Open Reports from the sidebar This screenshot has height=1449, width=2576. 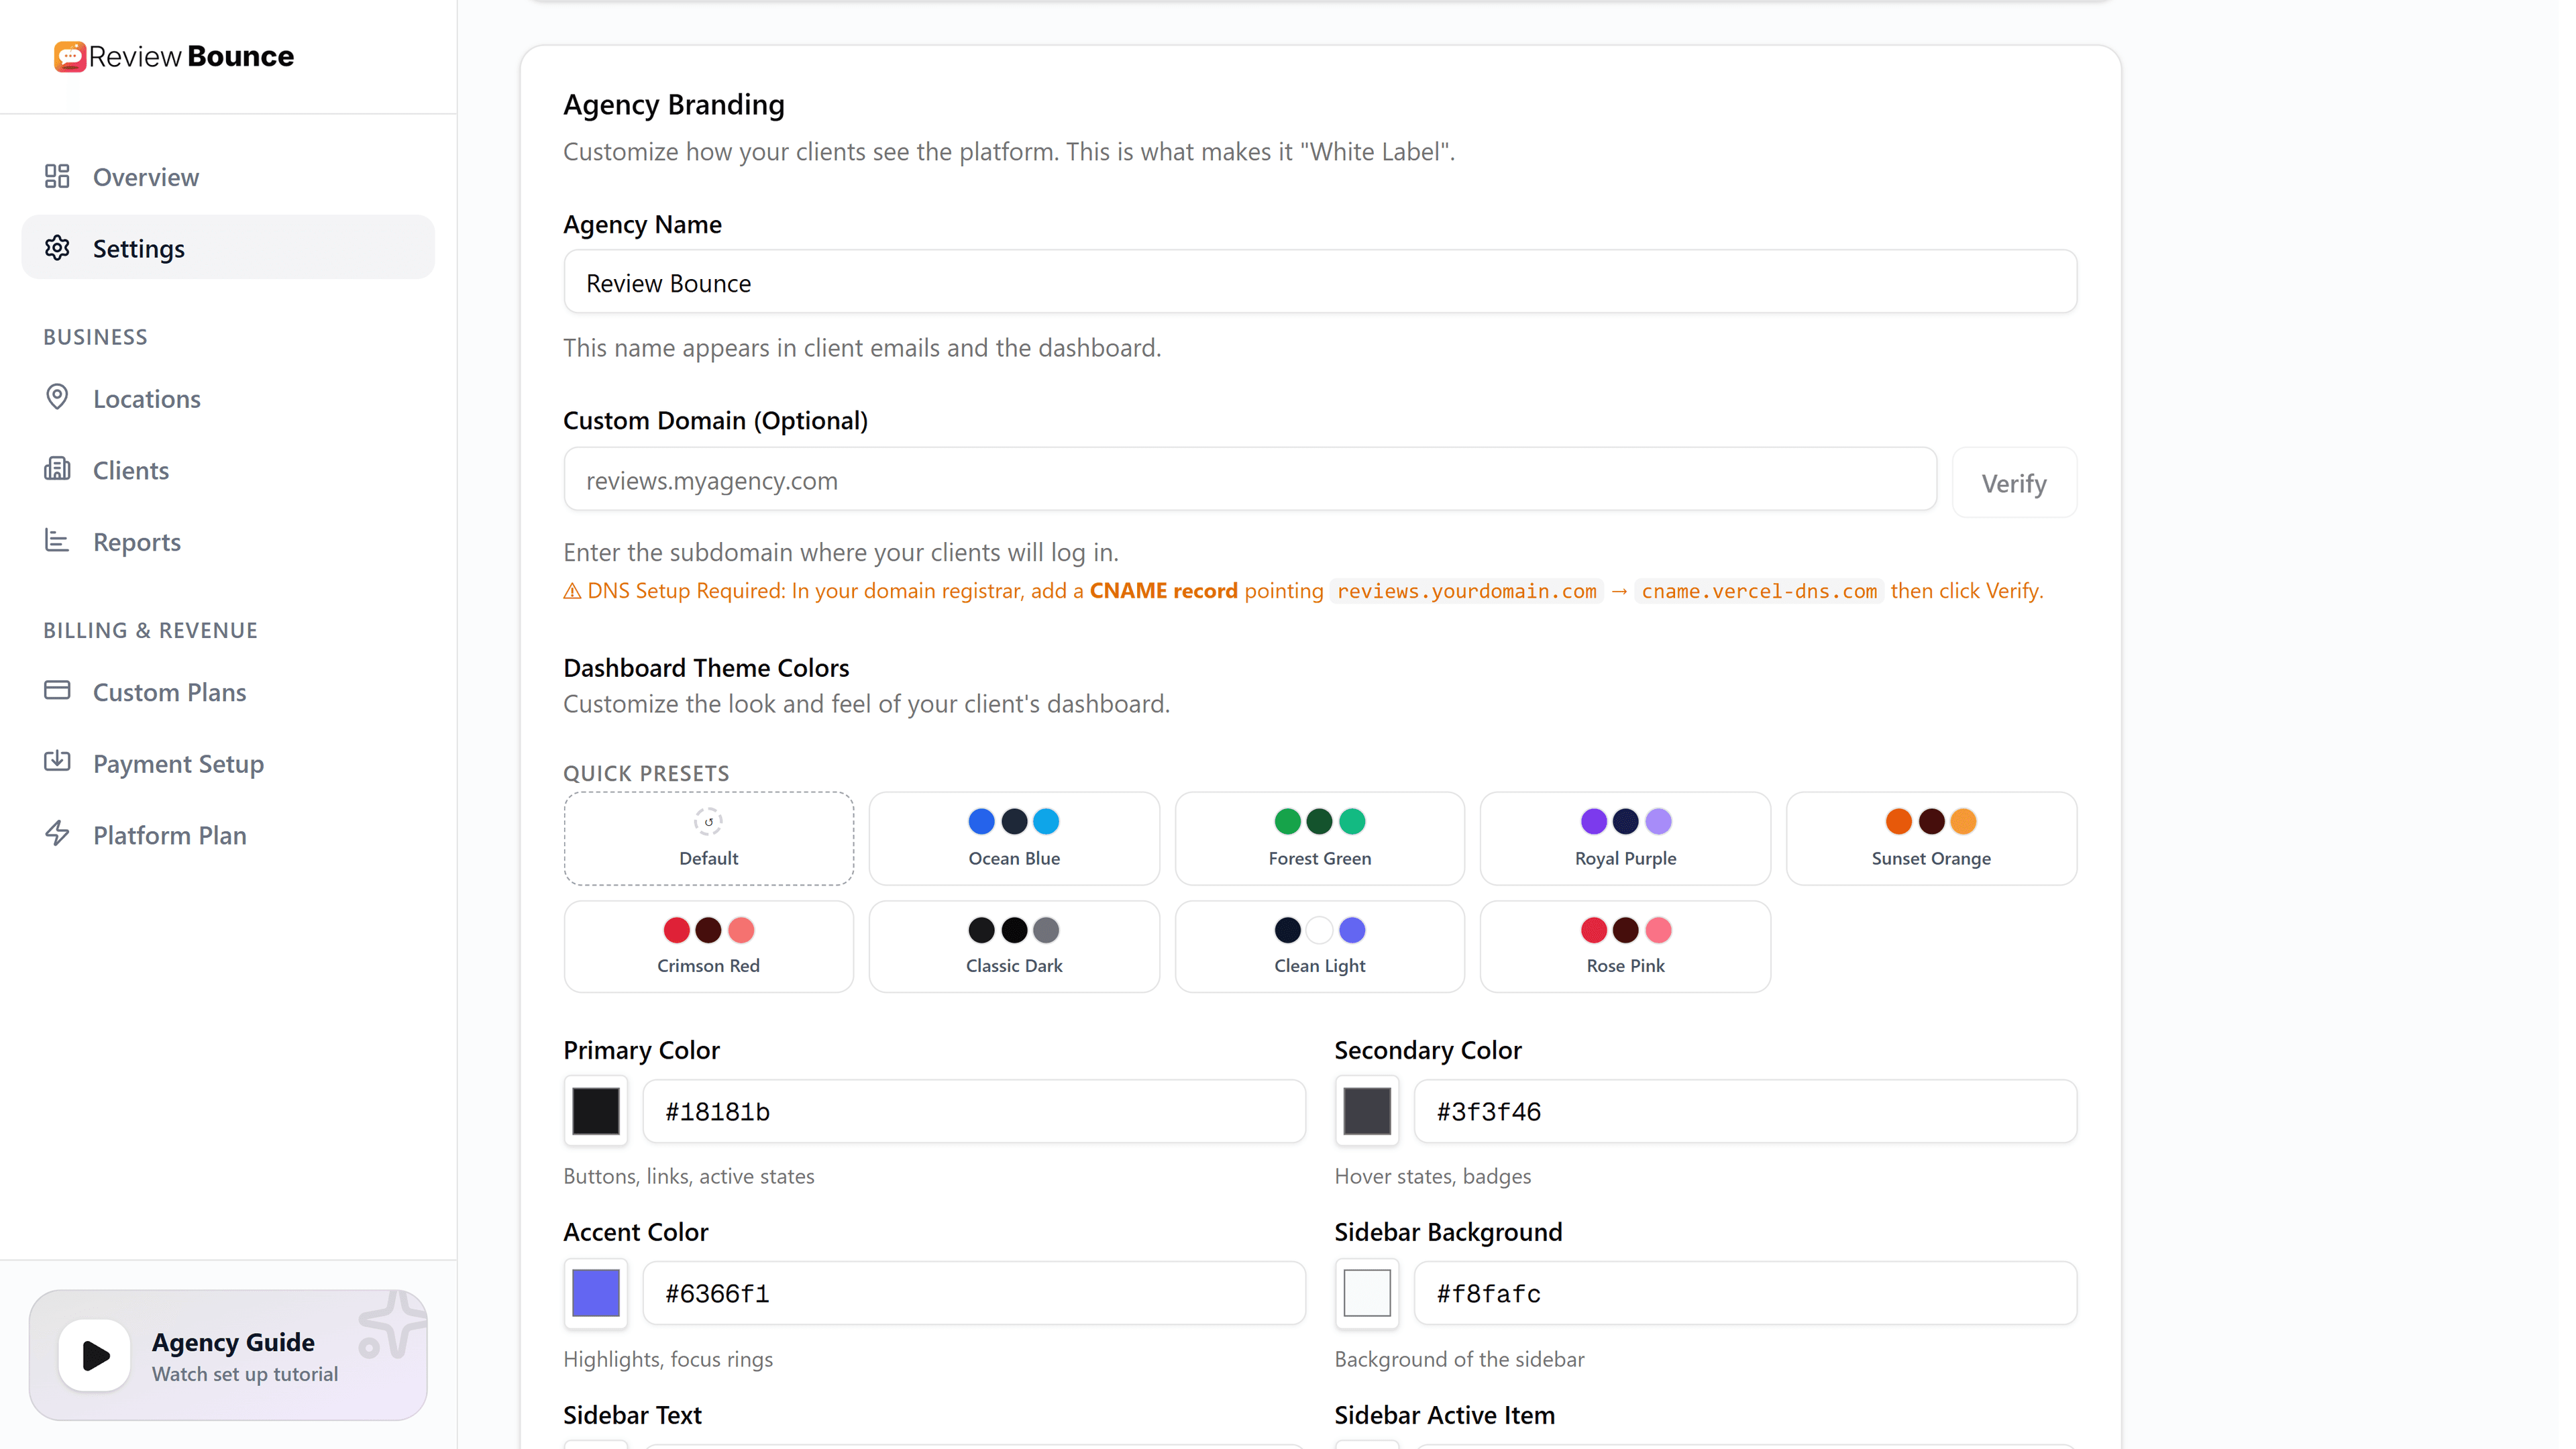[228, 541]
